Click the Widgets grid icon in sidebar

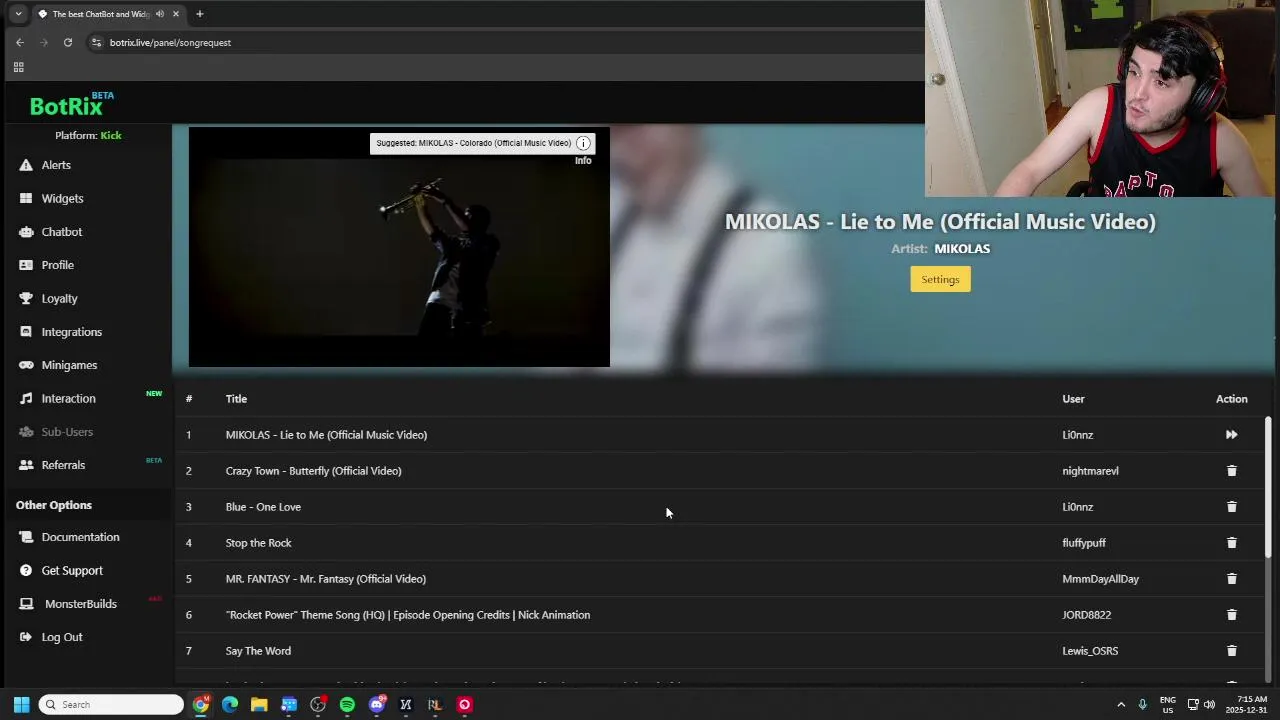[x=26, y=198]
